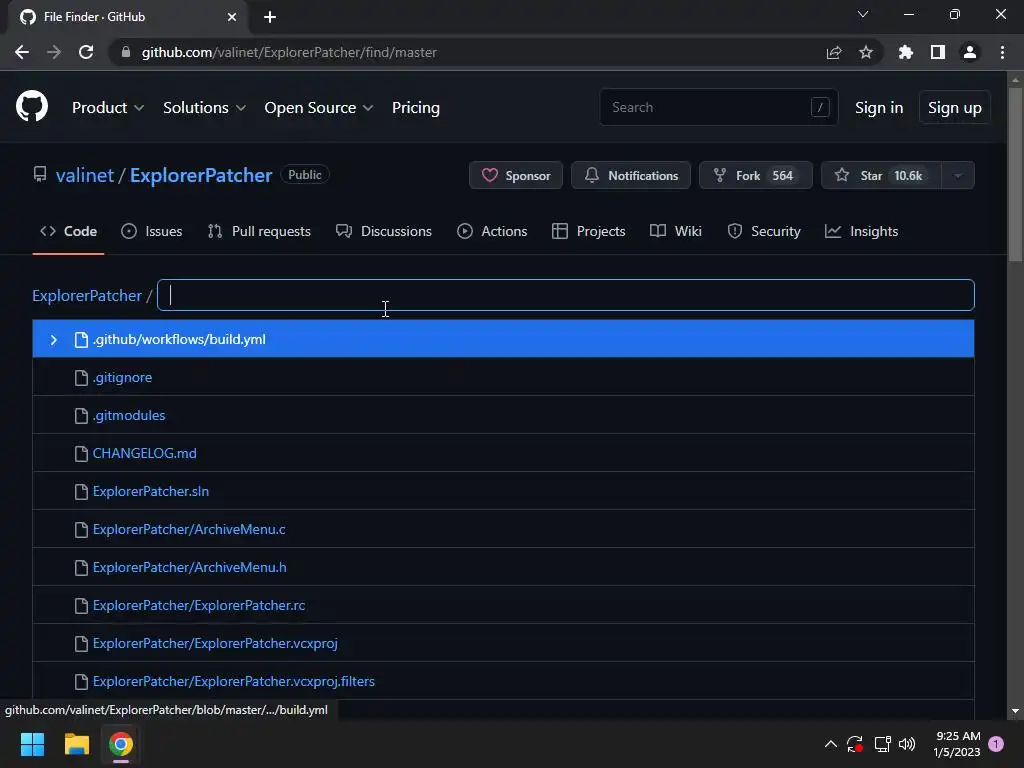Open ExplorerPatcher/ExplorerPatcher.vcxproj.filters file
The width and height of the screenshot is (1024, 768).
point(234,681)
